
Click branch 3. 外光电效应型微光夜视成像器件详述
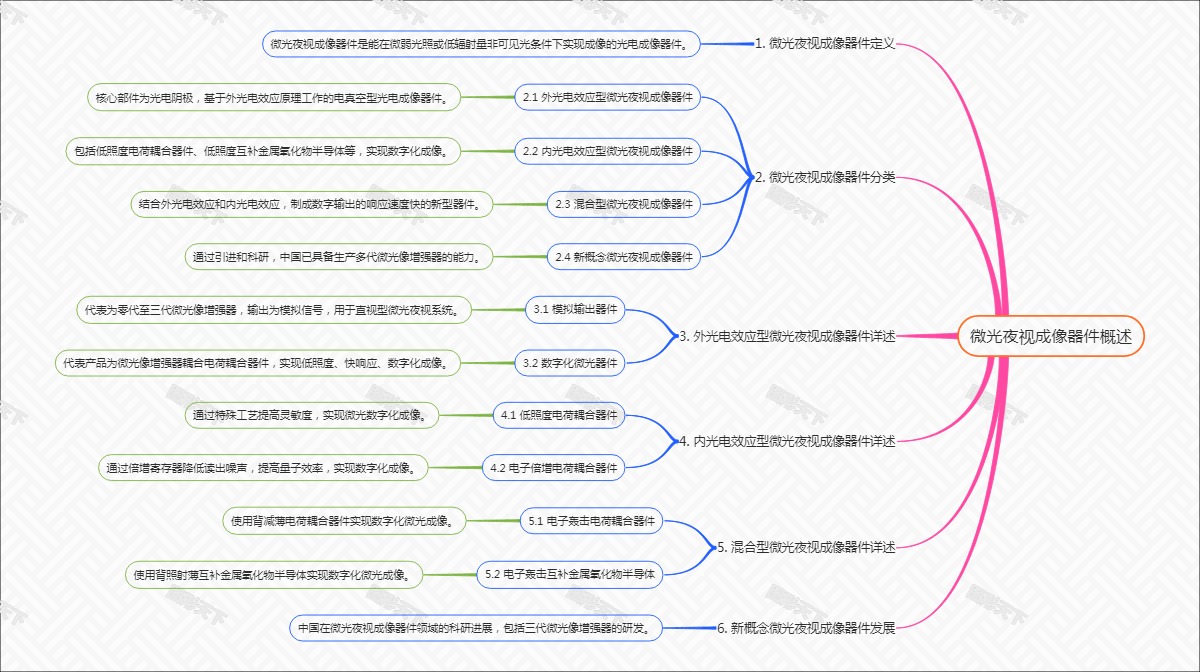787,336
